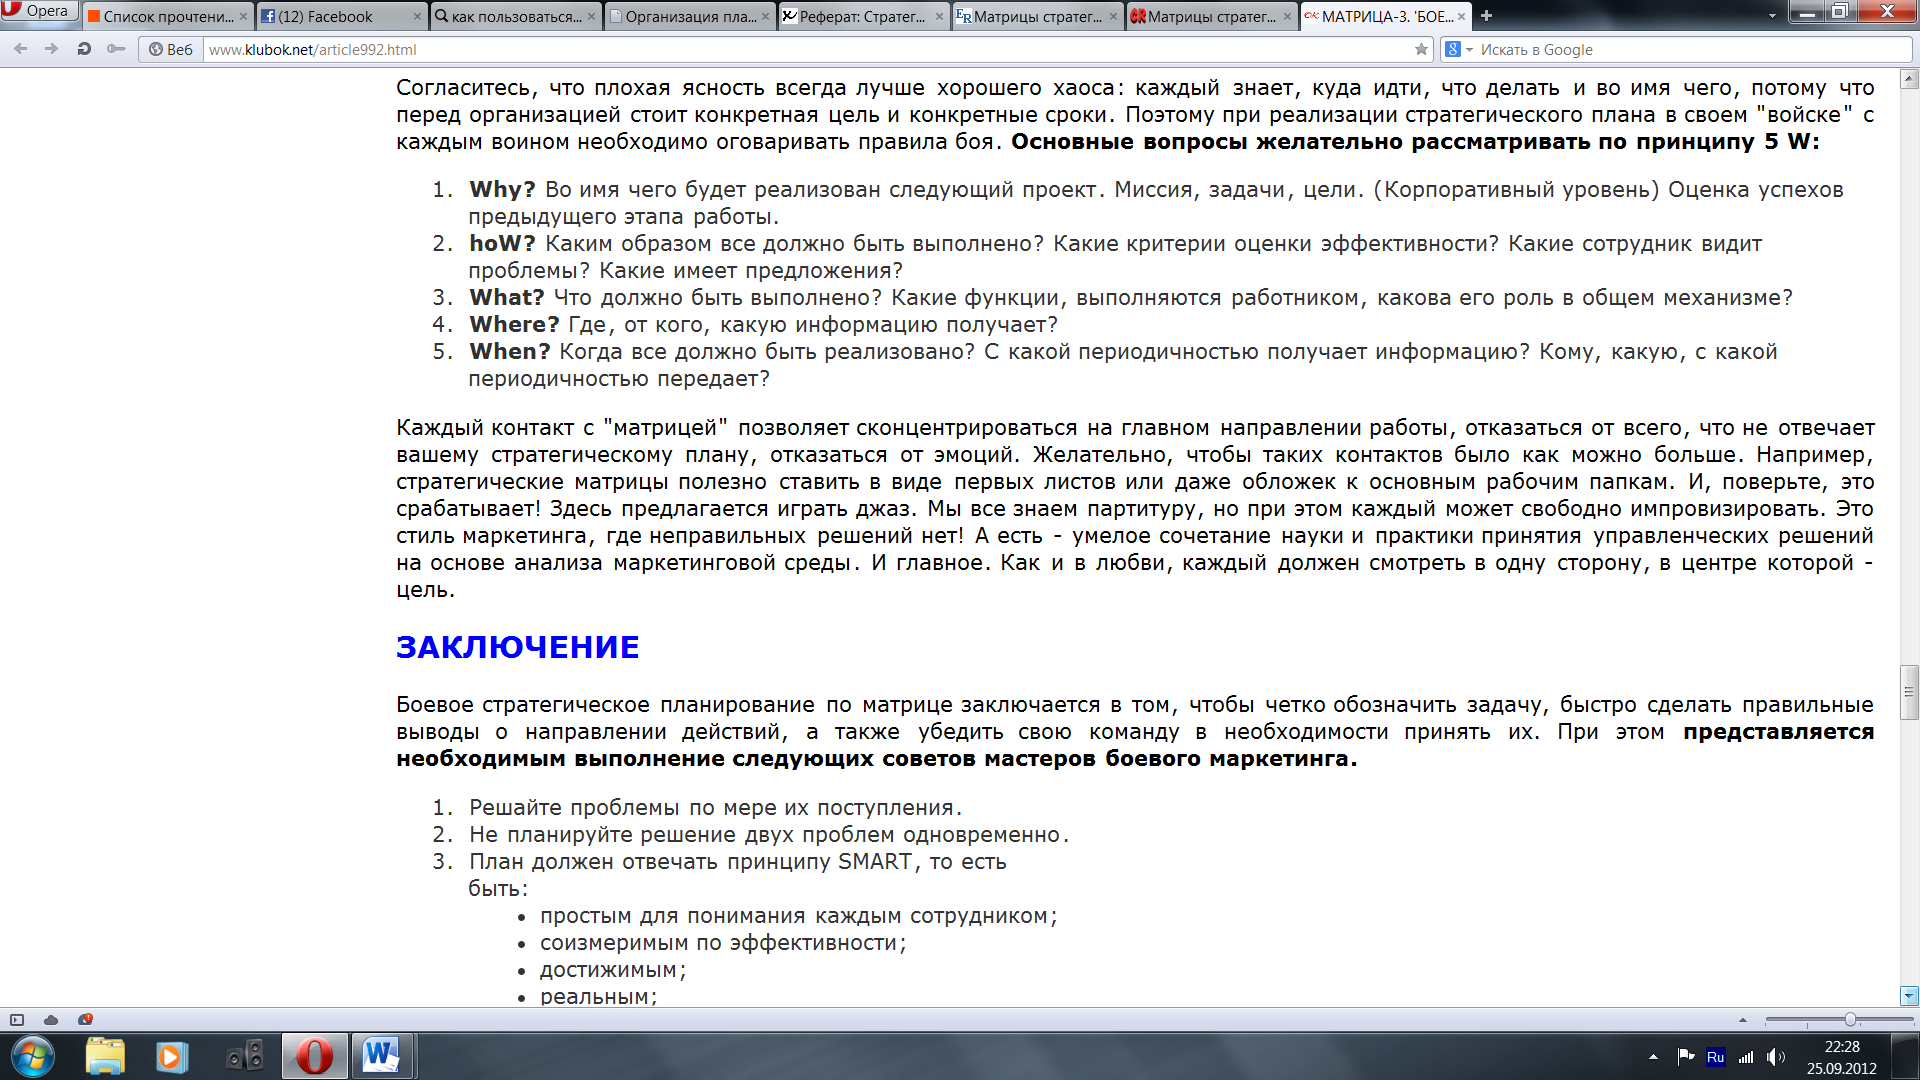The height and width of the screenshot is (1080, 1920).
Task: Open the speakers app on taskbar
Action: click(x=245, y=1056)
